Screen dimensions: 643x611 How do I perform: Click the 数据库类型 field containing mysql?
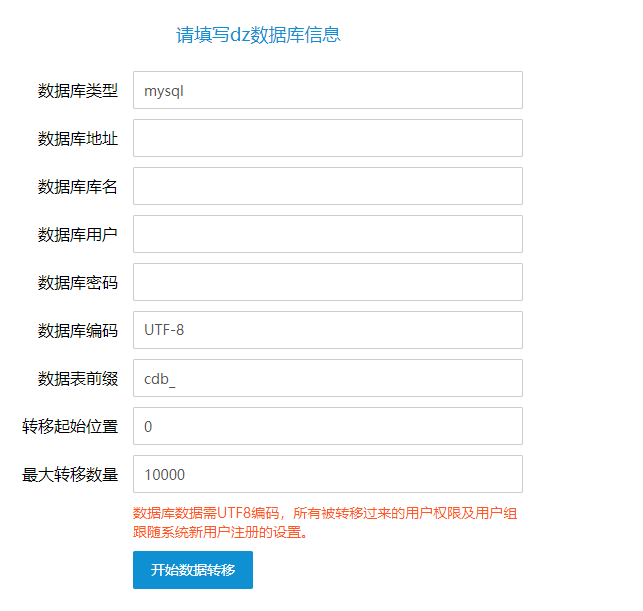point(328,90)
